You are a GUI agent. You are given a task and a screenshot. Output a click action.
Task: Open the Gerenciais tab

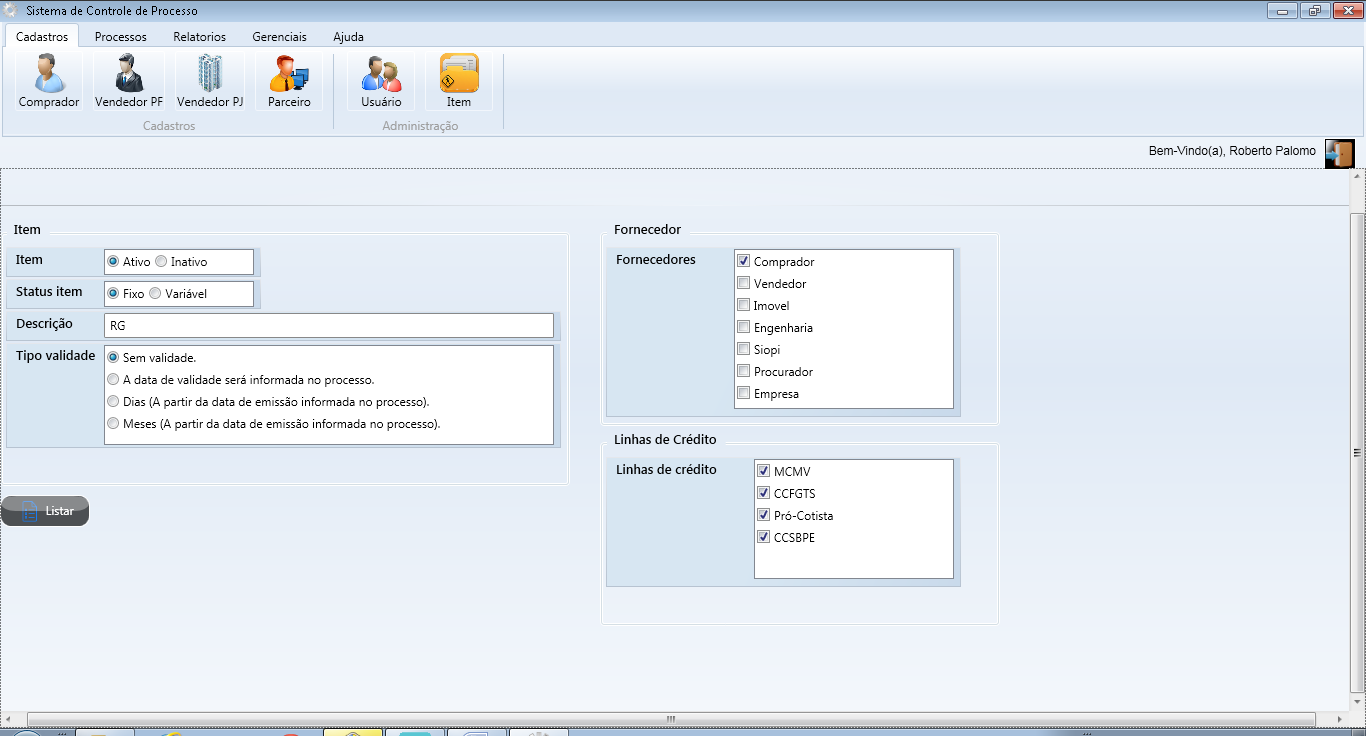279,36
